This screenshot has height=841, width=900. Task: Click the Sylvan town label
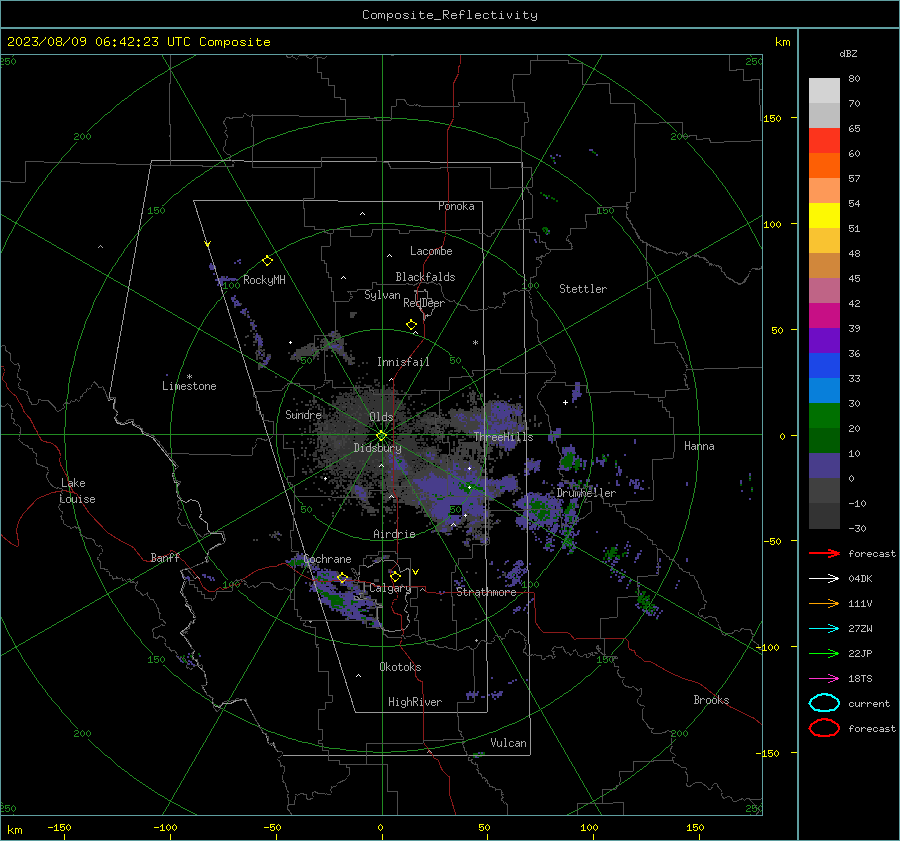click(382, 295)
